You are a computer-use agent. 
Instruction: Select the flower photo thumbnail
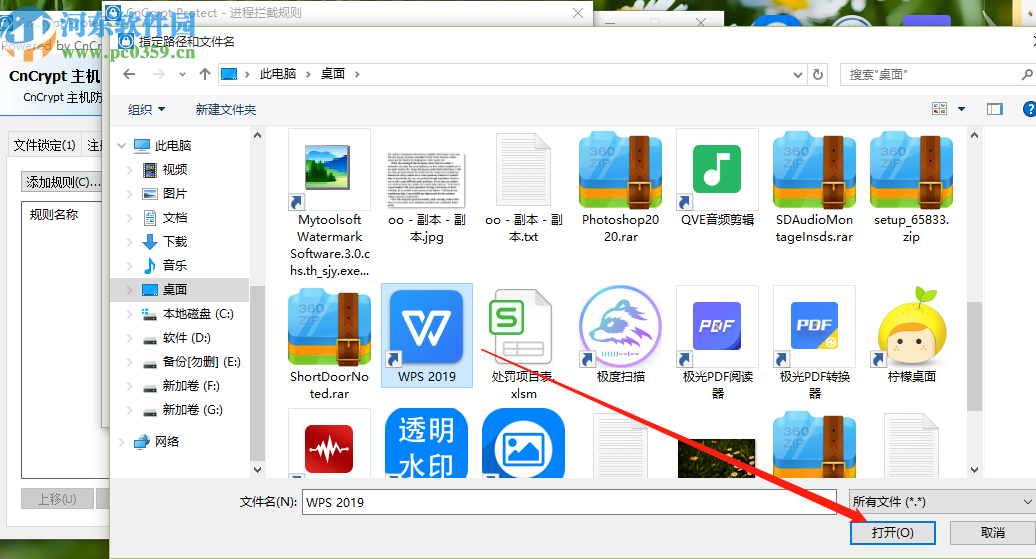tap(716, 457)
